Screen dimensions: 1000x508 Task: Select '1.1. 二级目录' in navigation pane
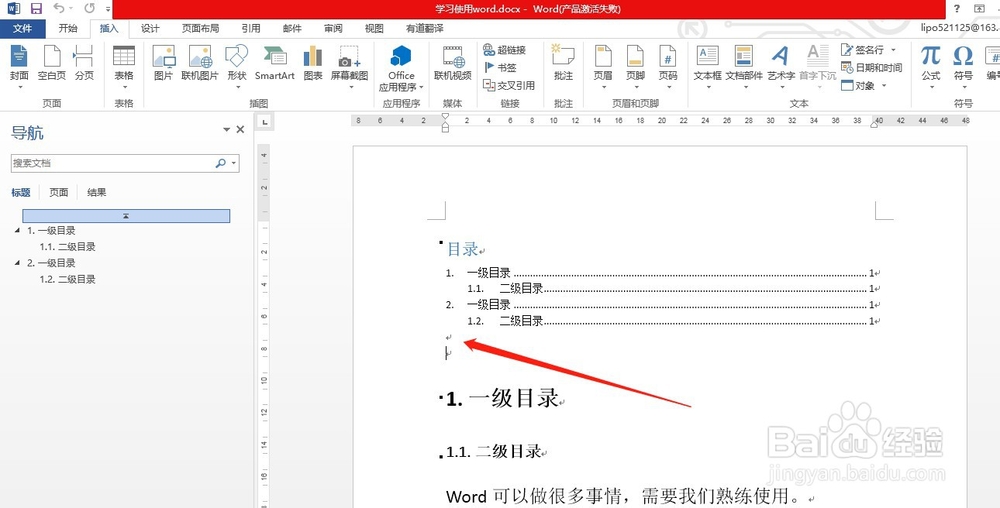(68, 247)
